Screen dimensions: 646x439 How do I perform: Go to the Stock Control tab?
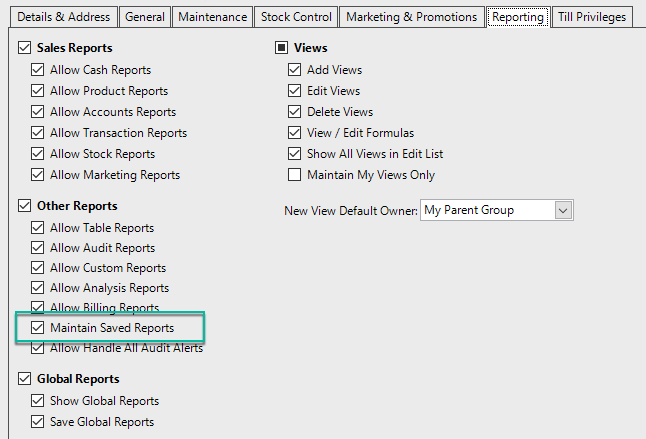pos(296,17)
